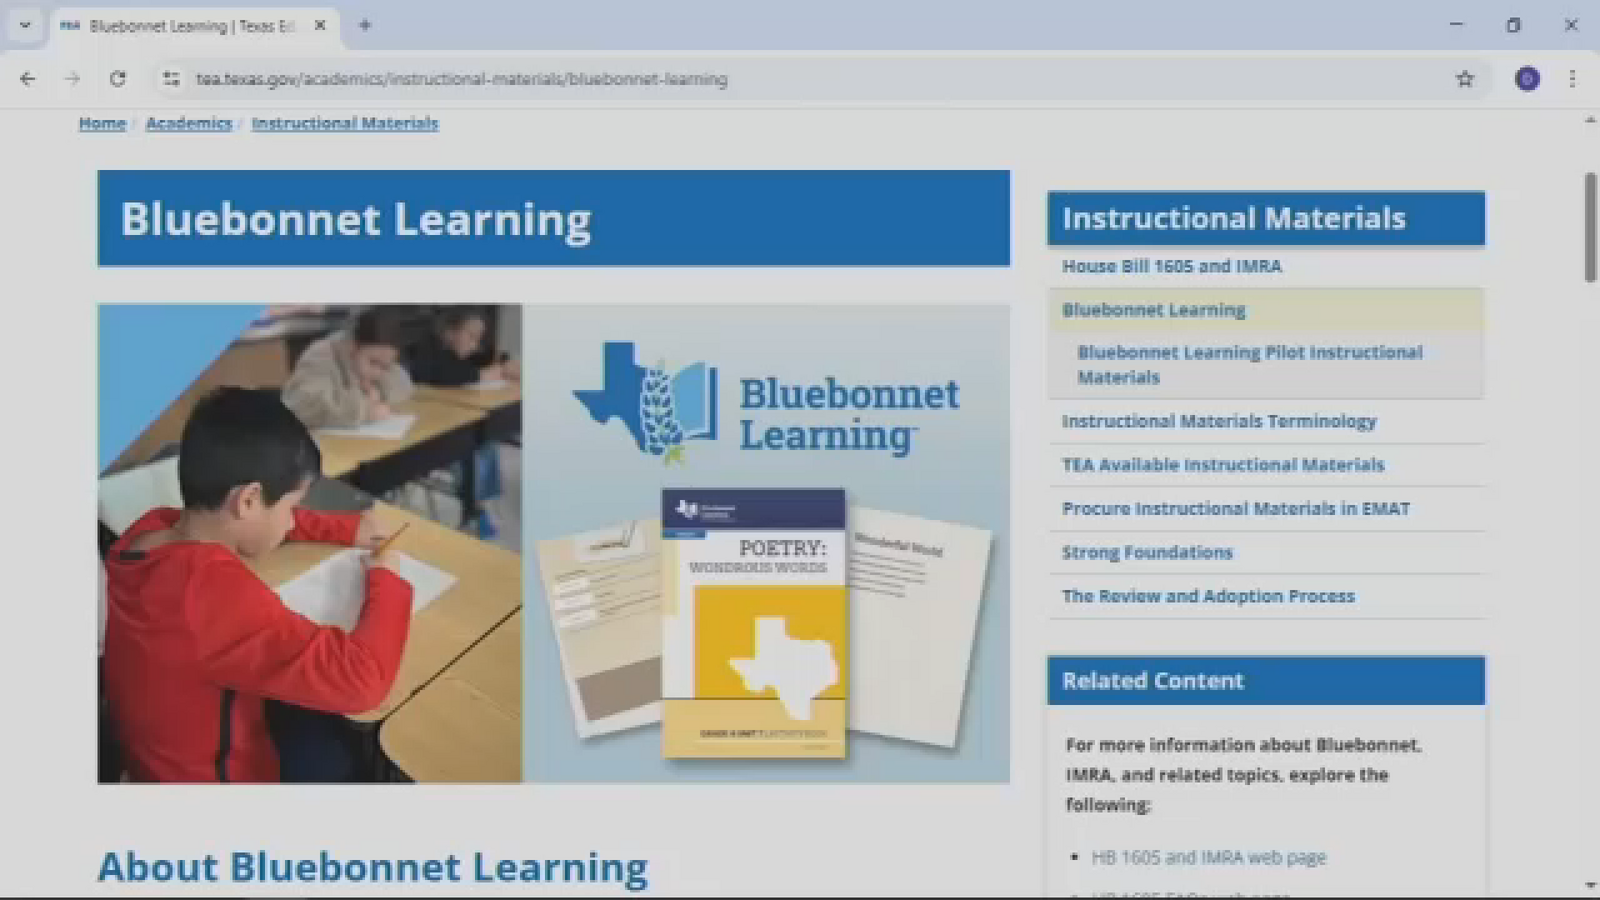
Task: Click the scrollbar down arrow
Action: coord(1590,886)
